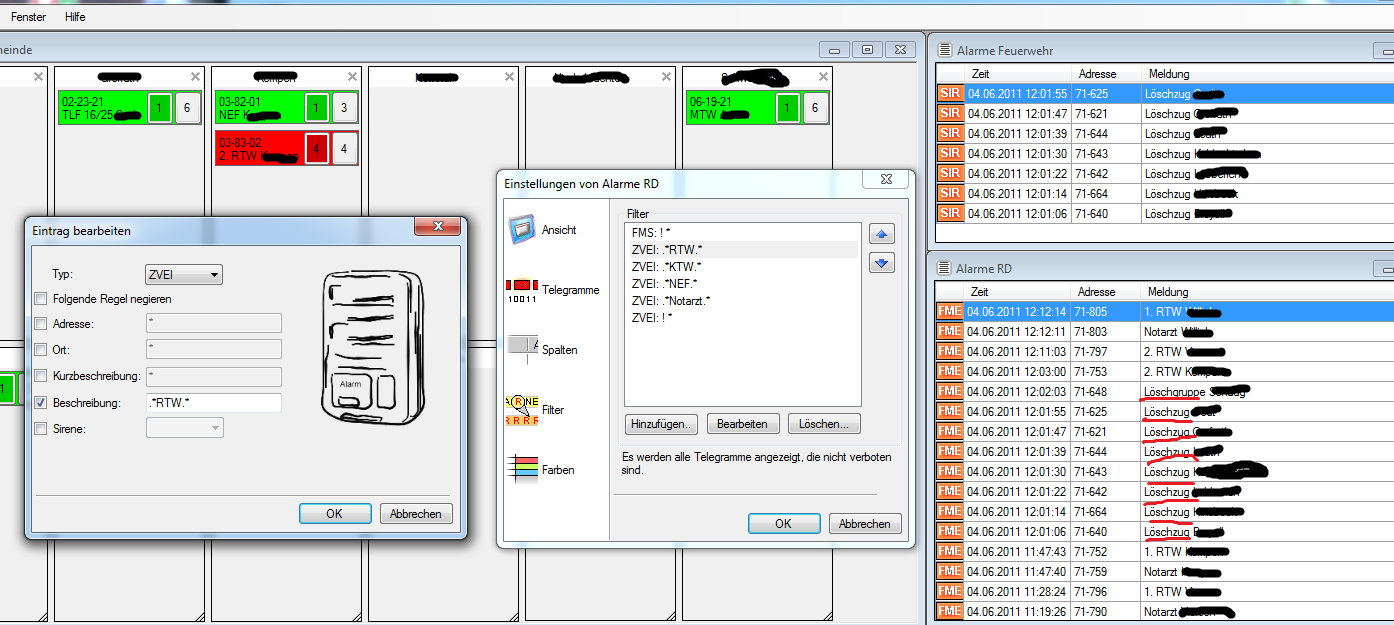
Task: Open the Typ ZVEI dropdown
Action: [185, 275]
